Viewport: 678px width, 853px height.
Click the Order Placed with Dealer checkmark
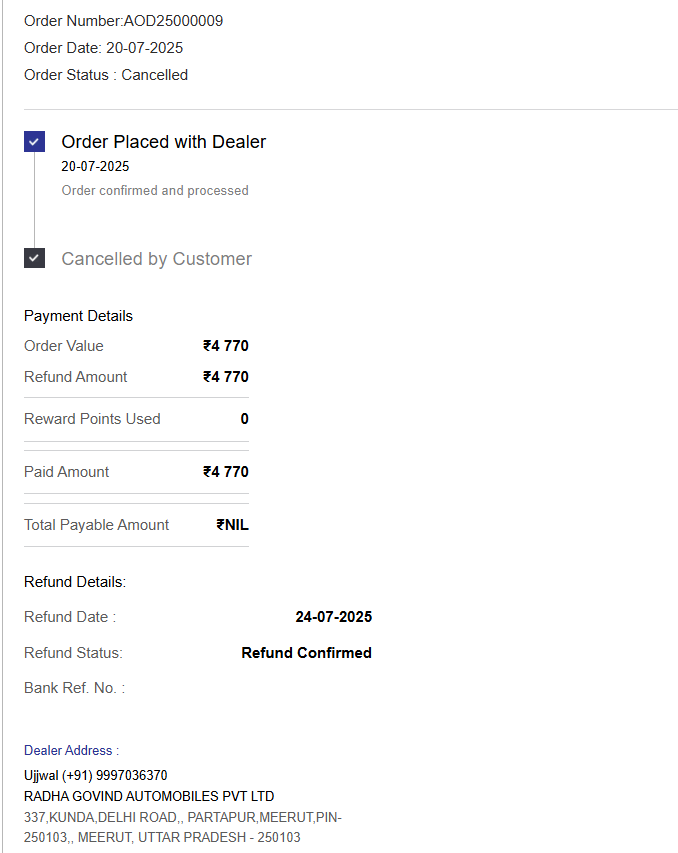[34, 142]
